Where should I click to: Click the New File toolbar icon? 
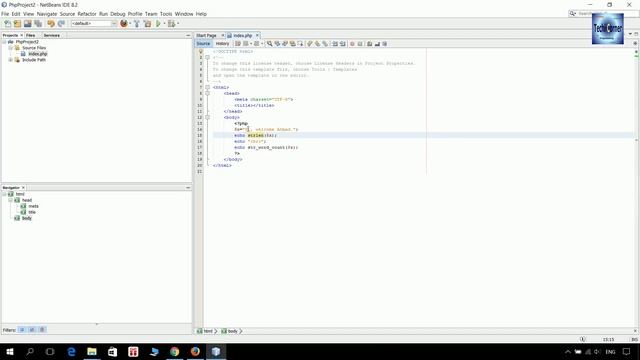point(7,24)
